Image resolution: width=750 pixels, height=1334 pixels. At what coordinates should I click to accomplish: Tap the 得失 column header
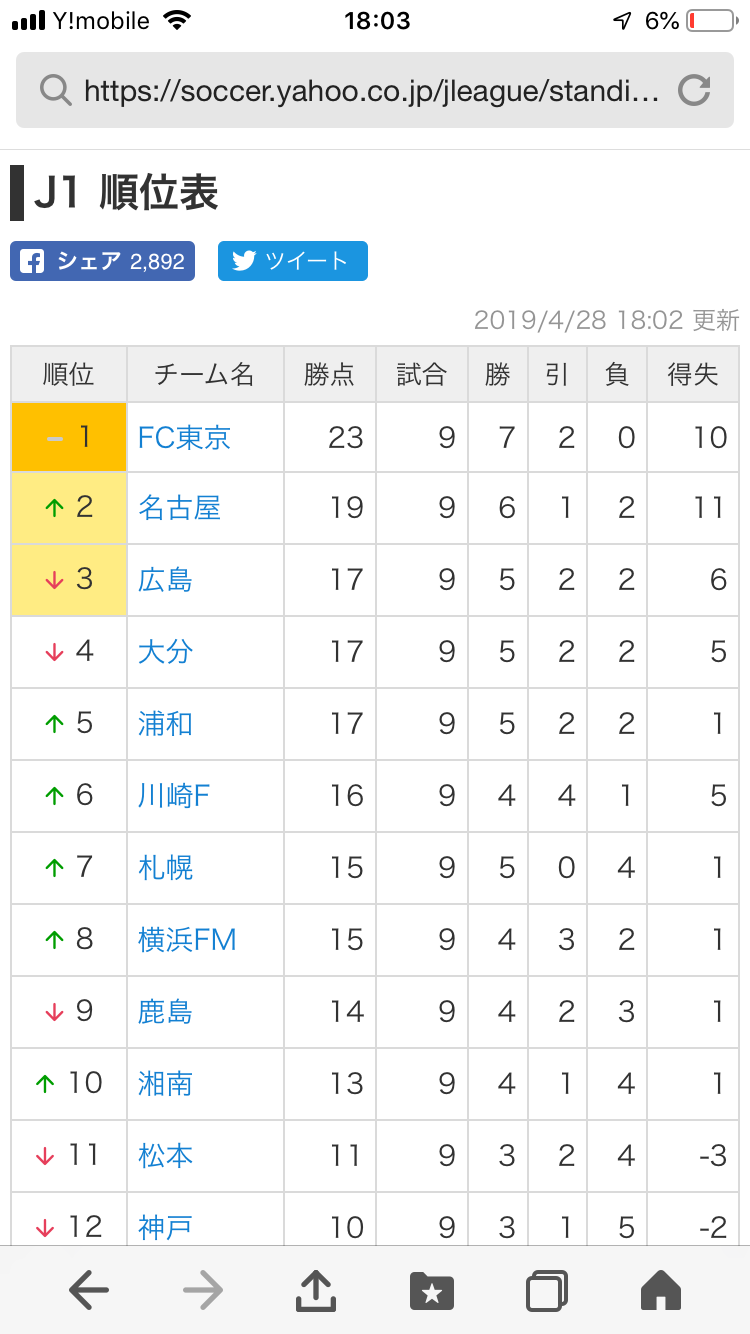[693, 375]
